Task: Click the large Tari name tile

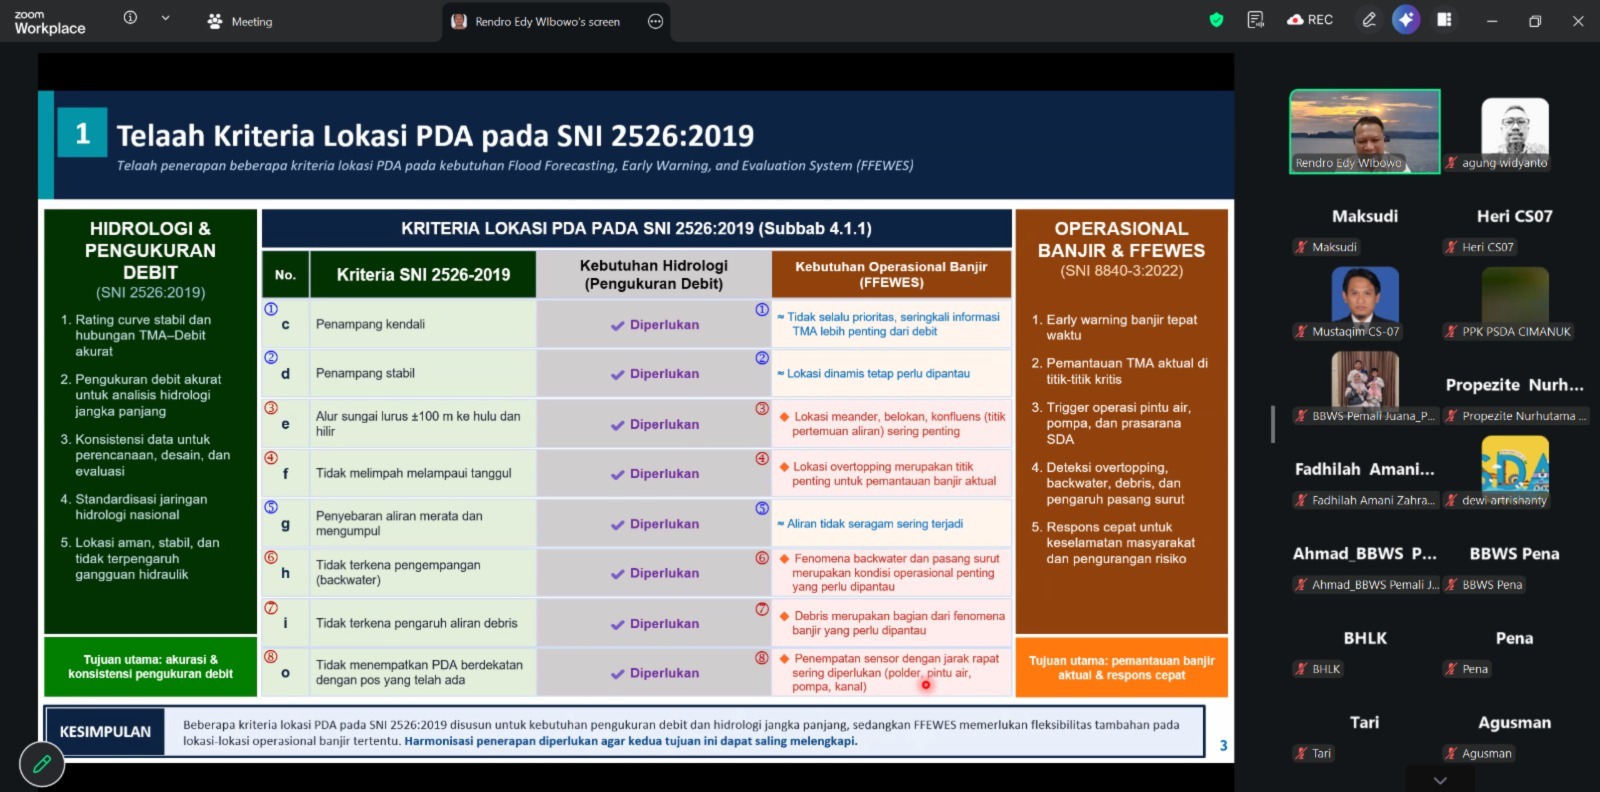Action: click(x=1365, y=722)
